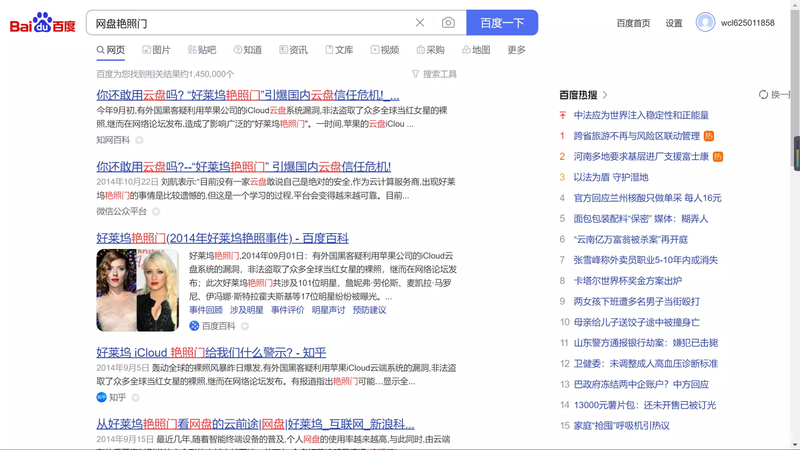Open the 更多 tab menu

[516, 49]
